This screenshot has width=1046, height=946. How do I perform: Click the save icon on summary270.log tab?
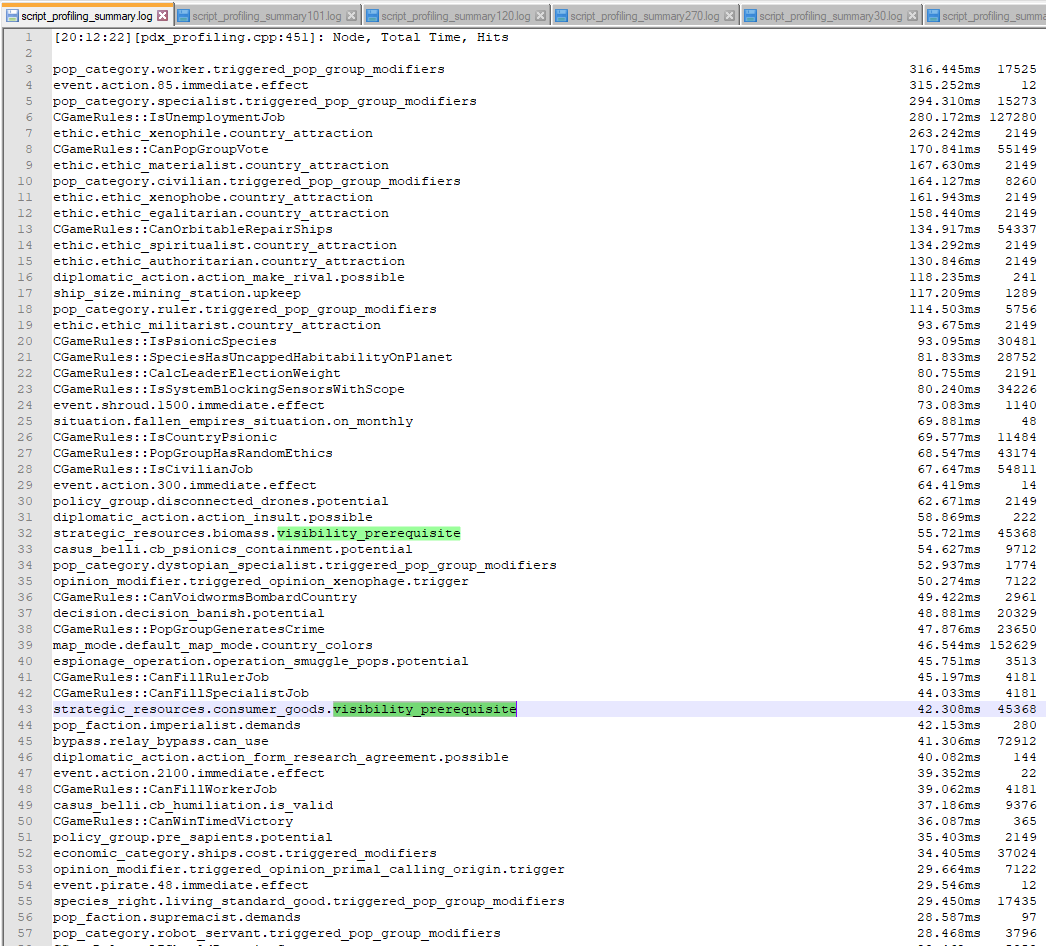pyautogui.click(x=561, y=15)
